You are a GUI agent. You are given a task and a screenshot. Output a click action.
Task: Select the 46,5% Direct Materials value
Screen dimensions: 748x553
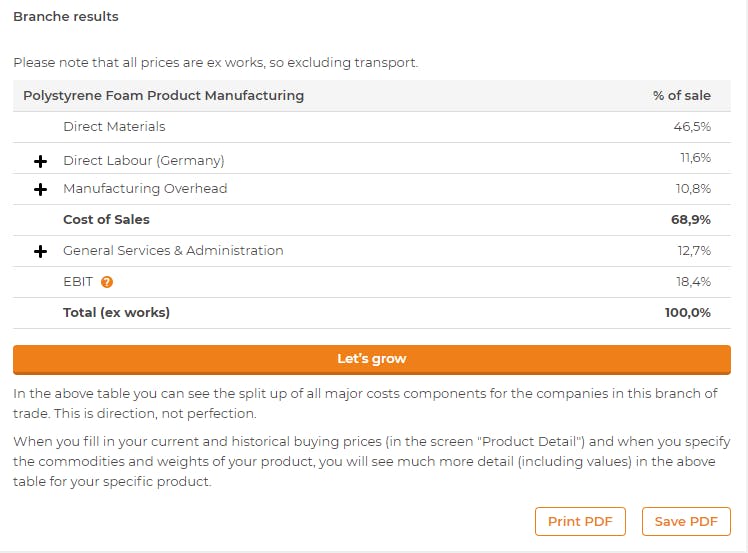692,127
